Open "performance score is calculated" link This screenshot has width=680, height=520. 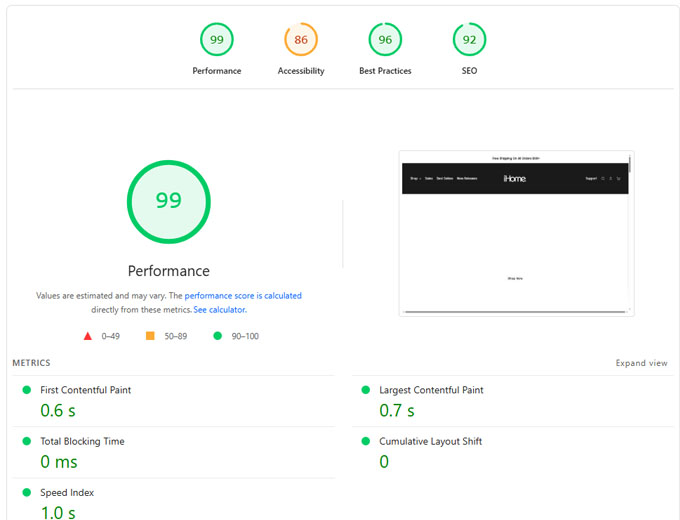(x=243, y=296)
